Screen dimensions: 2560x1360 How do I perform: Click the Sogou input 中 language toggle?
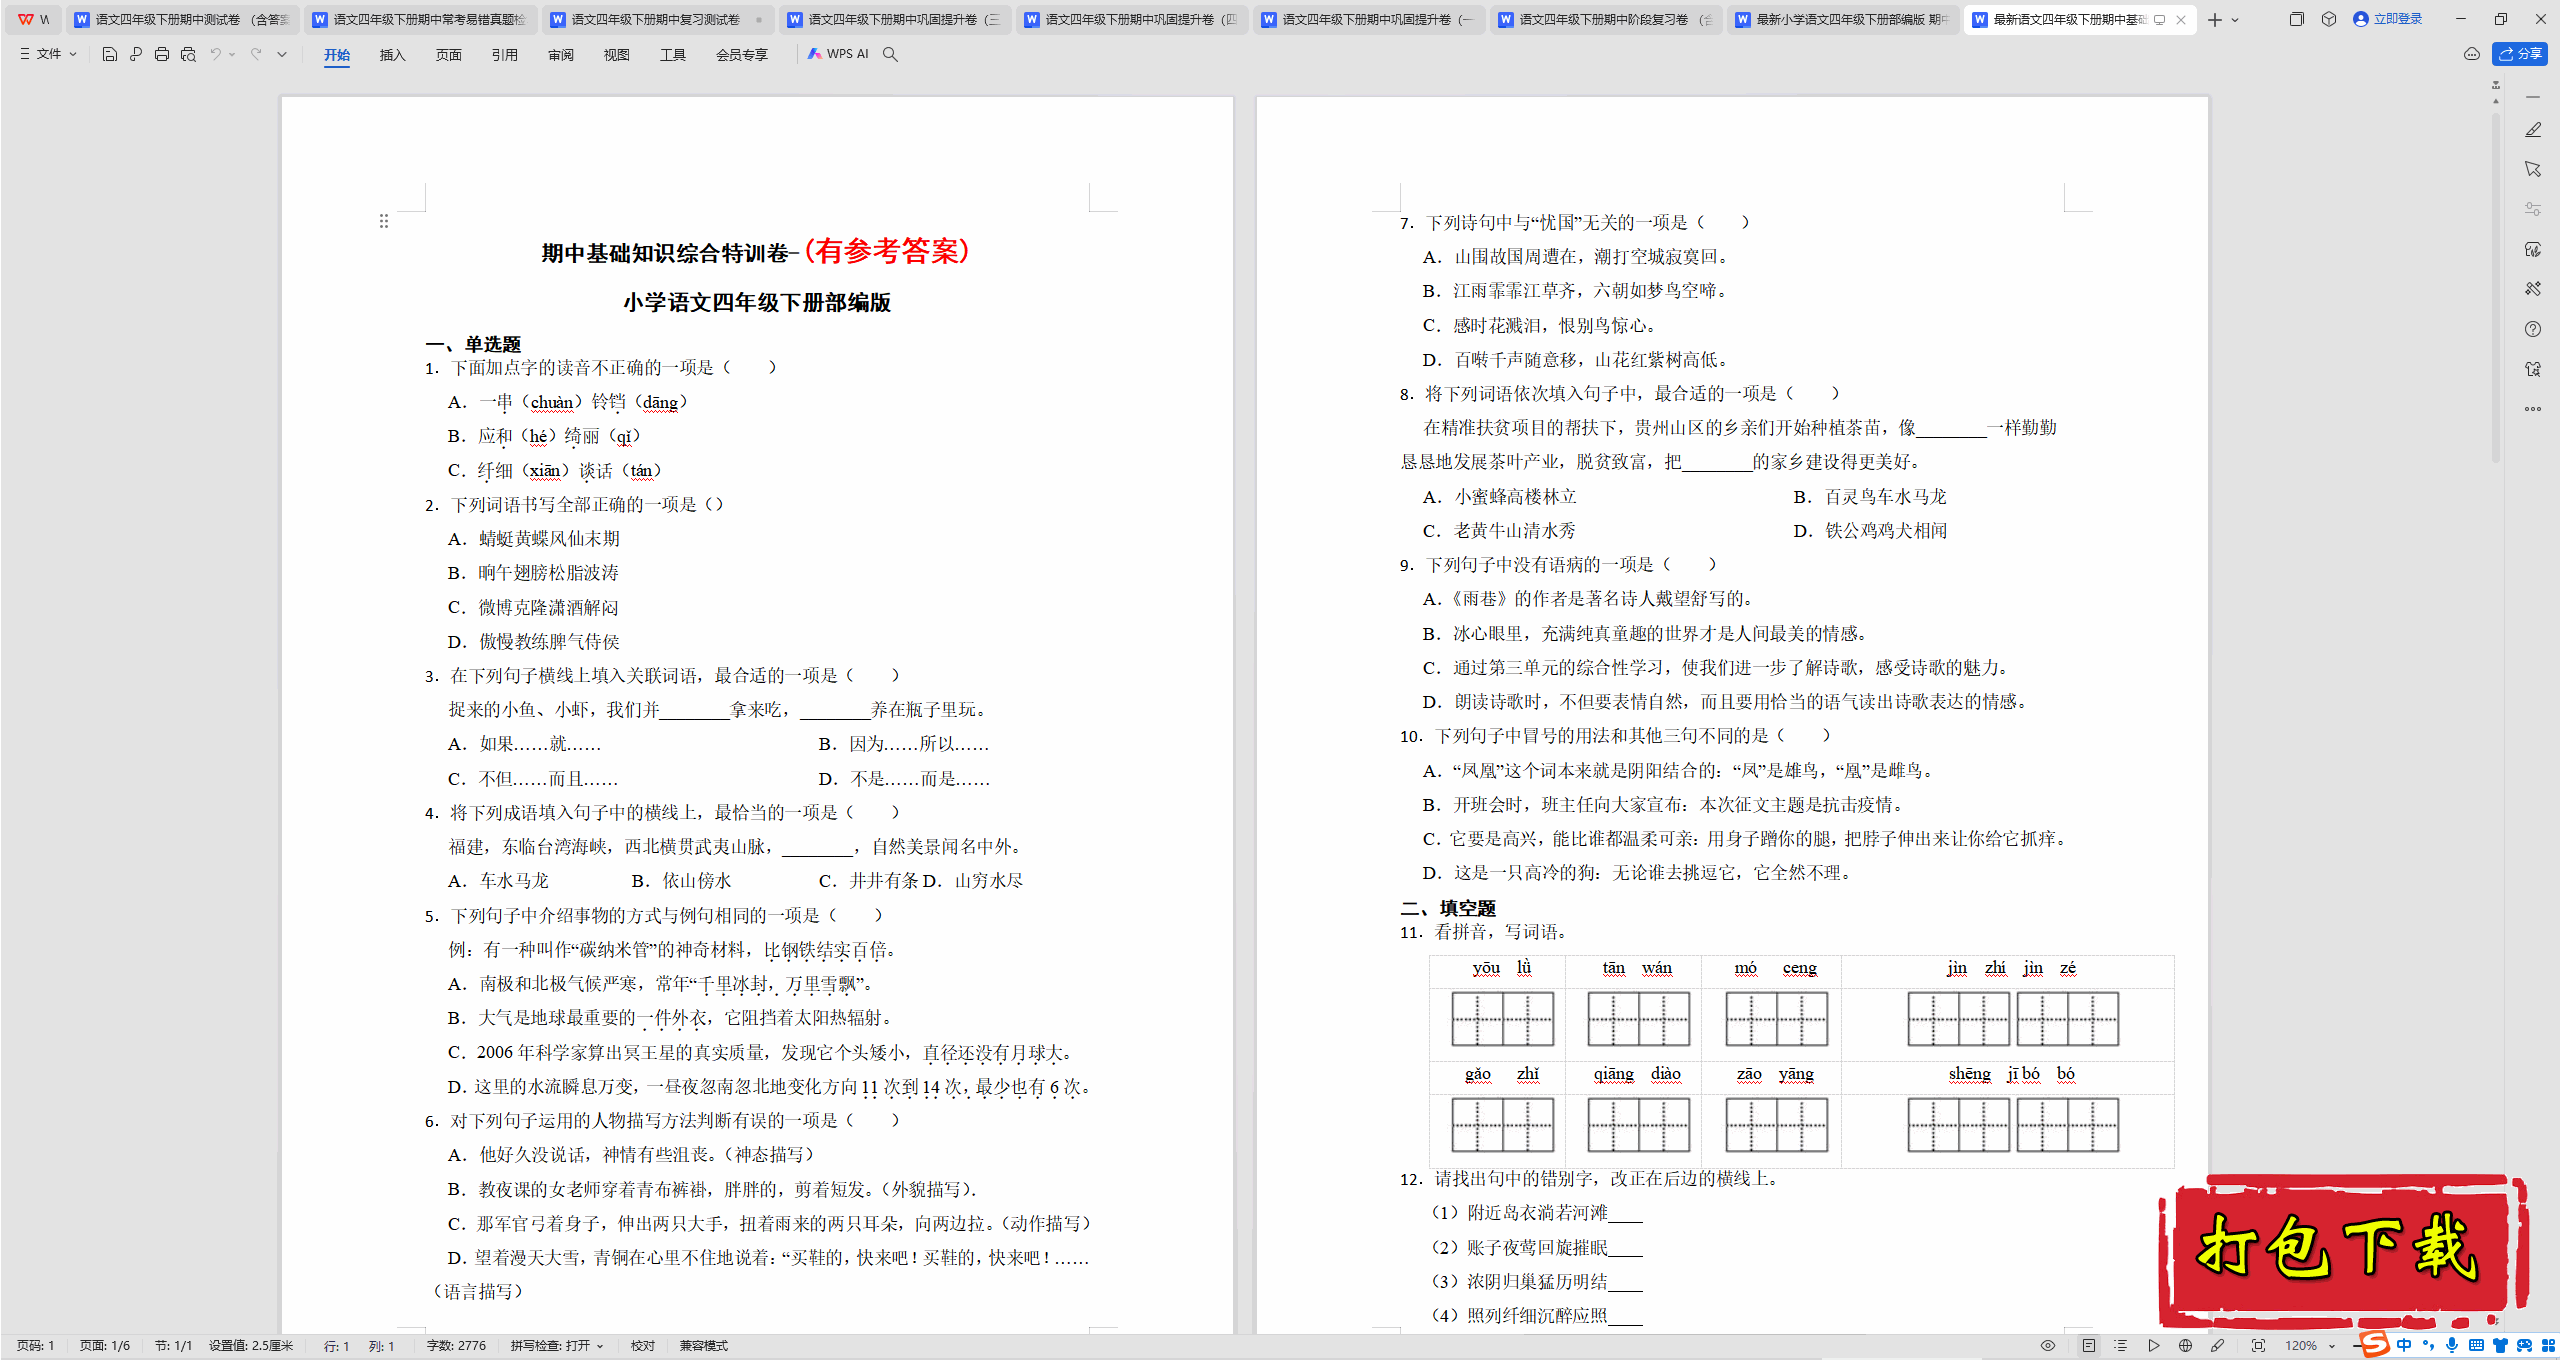pyautogui.click(x=2404, y=1345)
